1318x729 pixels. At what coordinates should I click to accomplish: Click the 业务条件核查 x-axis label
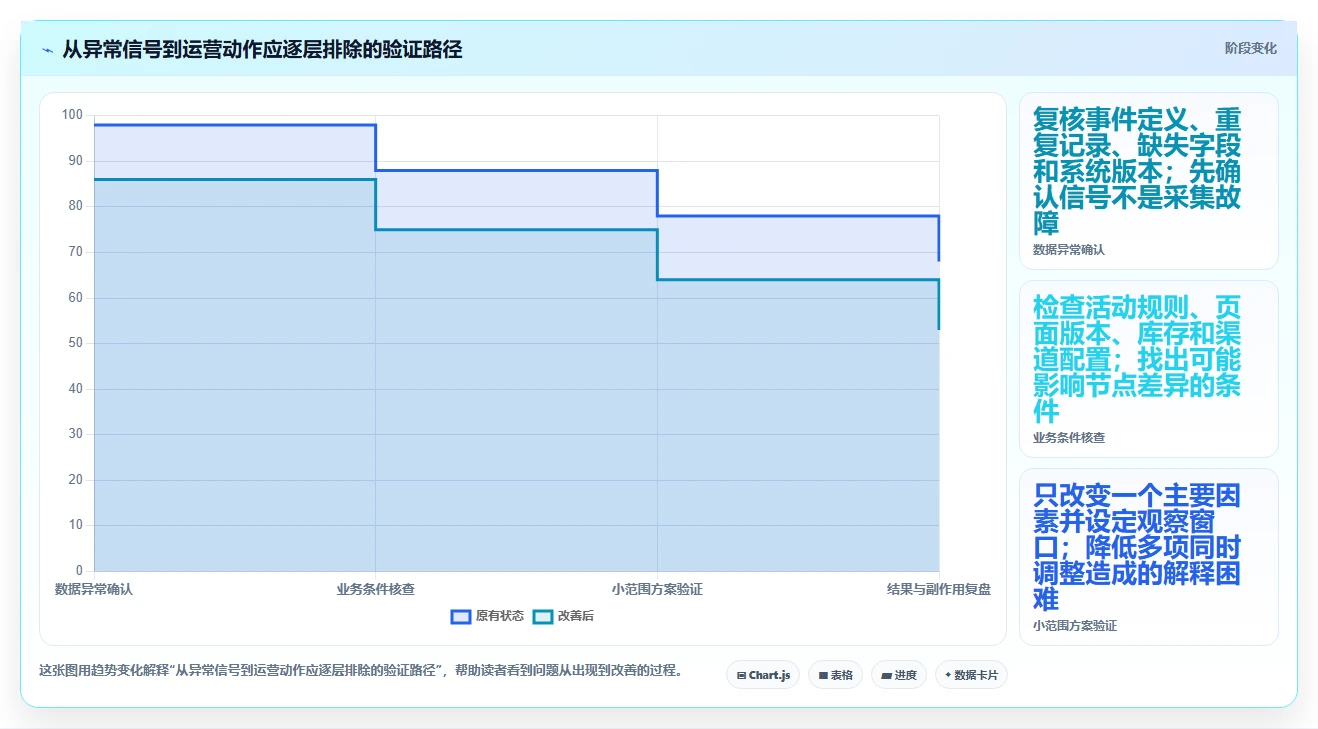point(376,589)
